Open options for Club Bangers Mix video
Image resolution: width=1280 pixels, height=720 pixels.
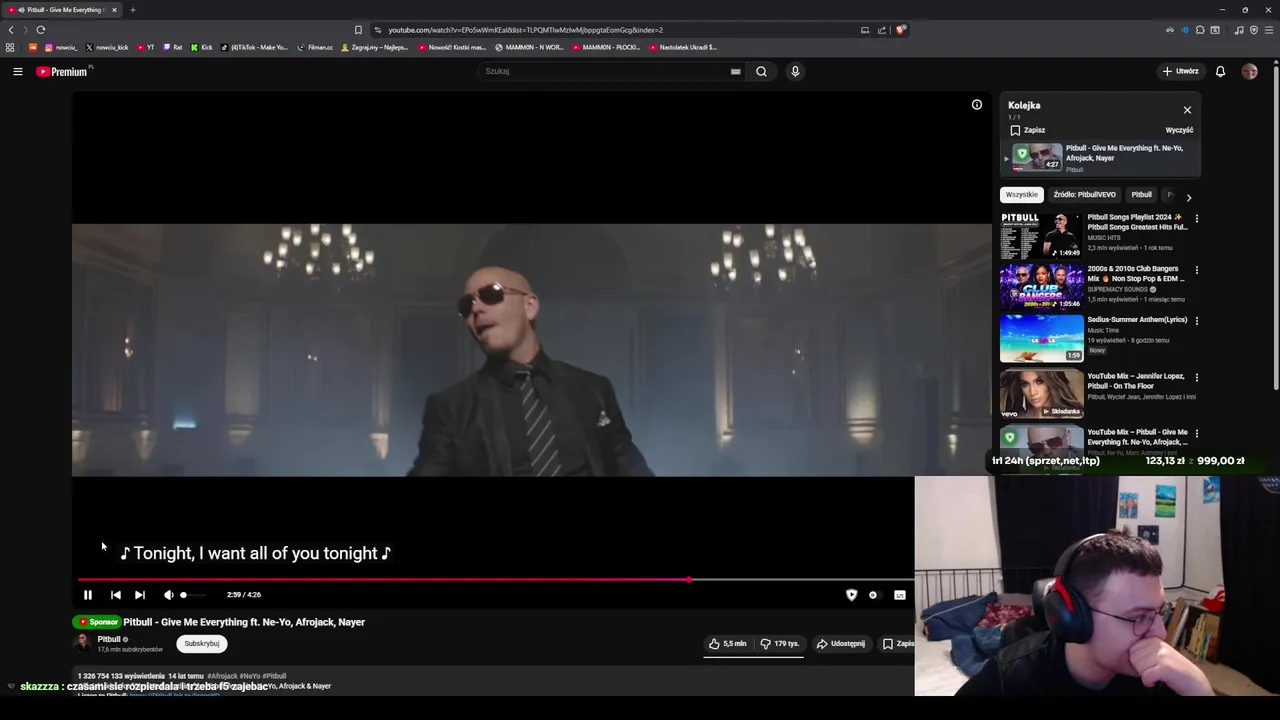[1196, 270]
